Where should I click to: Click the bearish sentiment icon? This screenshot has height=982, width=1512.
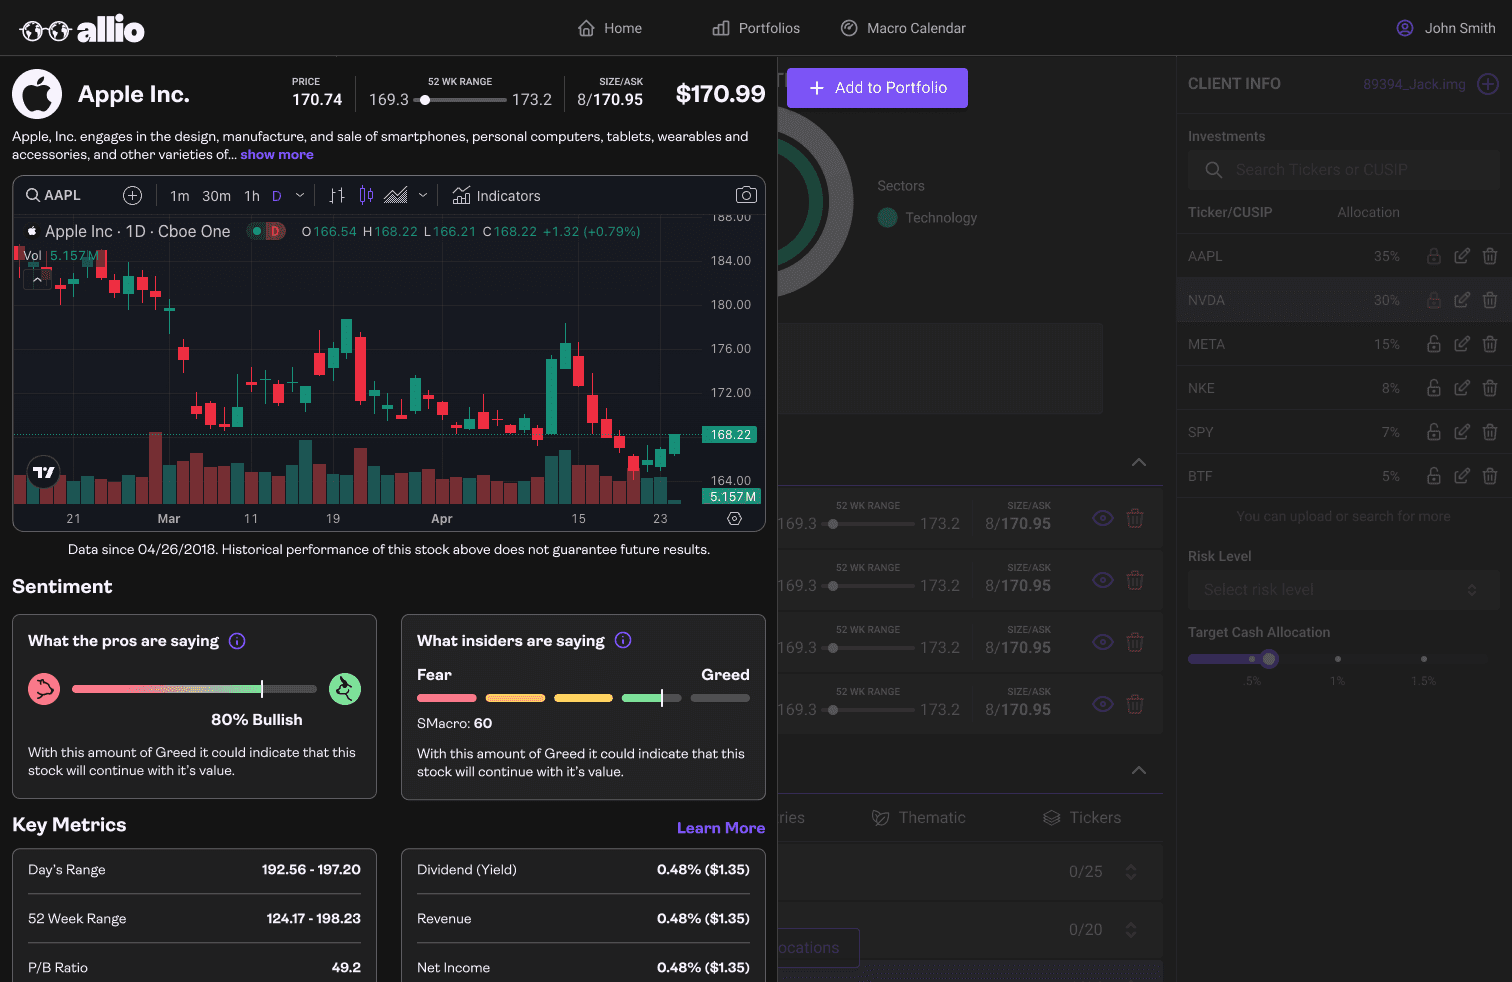coord(44,689)
